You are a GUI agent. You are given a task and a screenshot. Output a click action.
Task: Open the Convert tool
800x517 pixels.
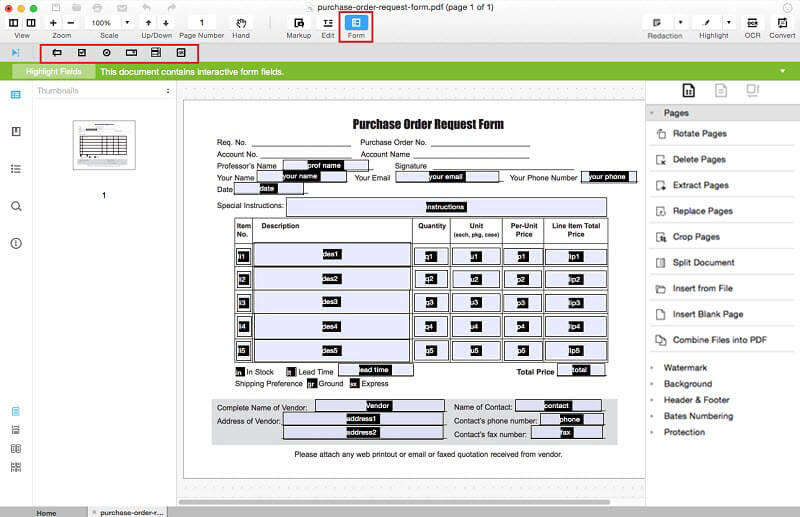pos(782,27)
